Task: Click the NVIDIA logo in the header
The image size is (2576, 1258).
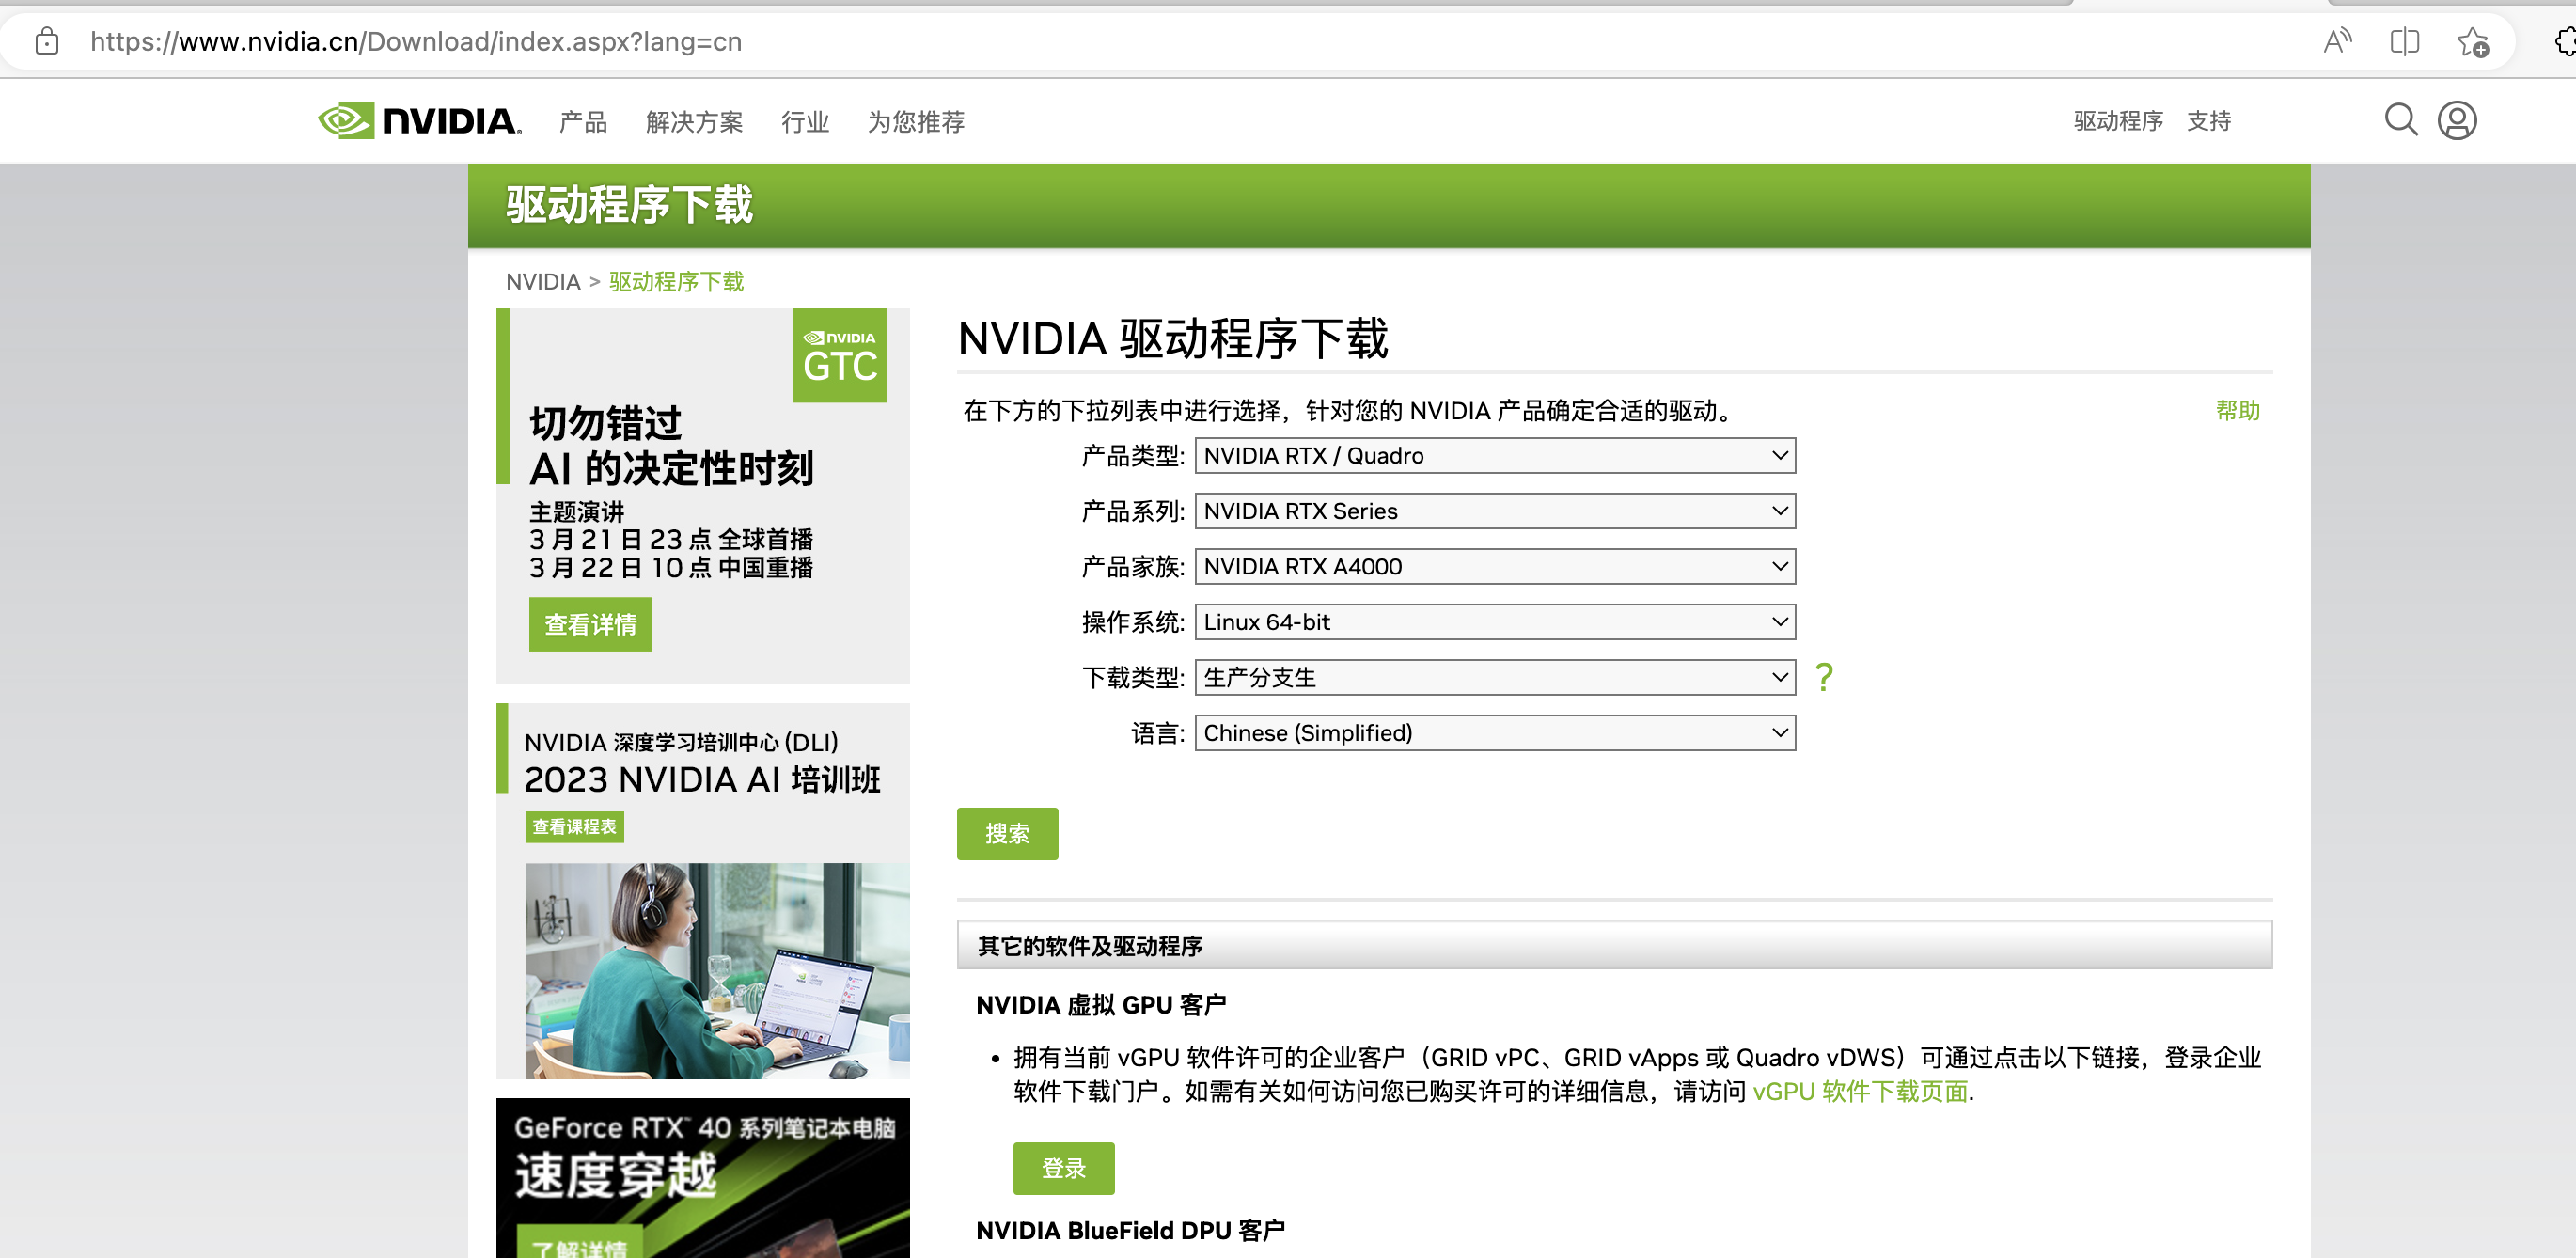Action: [x=419, y=121]
